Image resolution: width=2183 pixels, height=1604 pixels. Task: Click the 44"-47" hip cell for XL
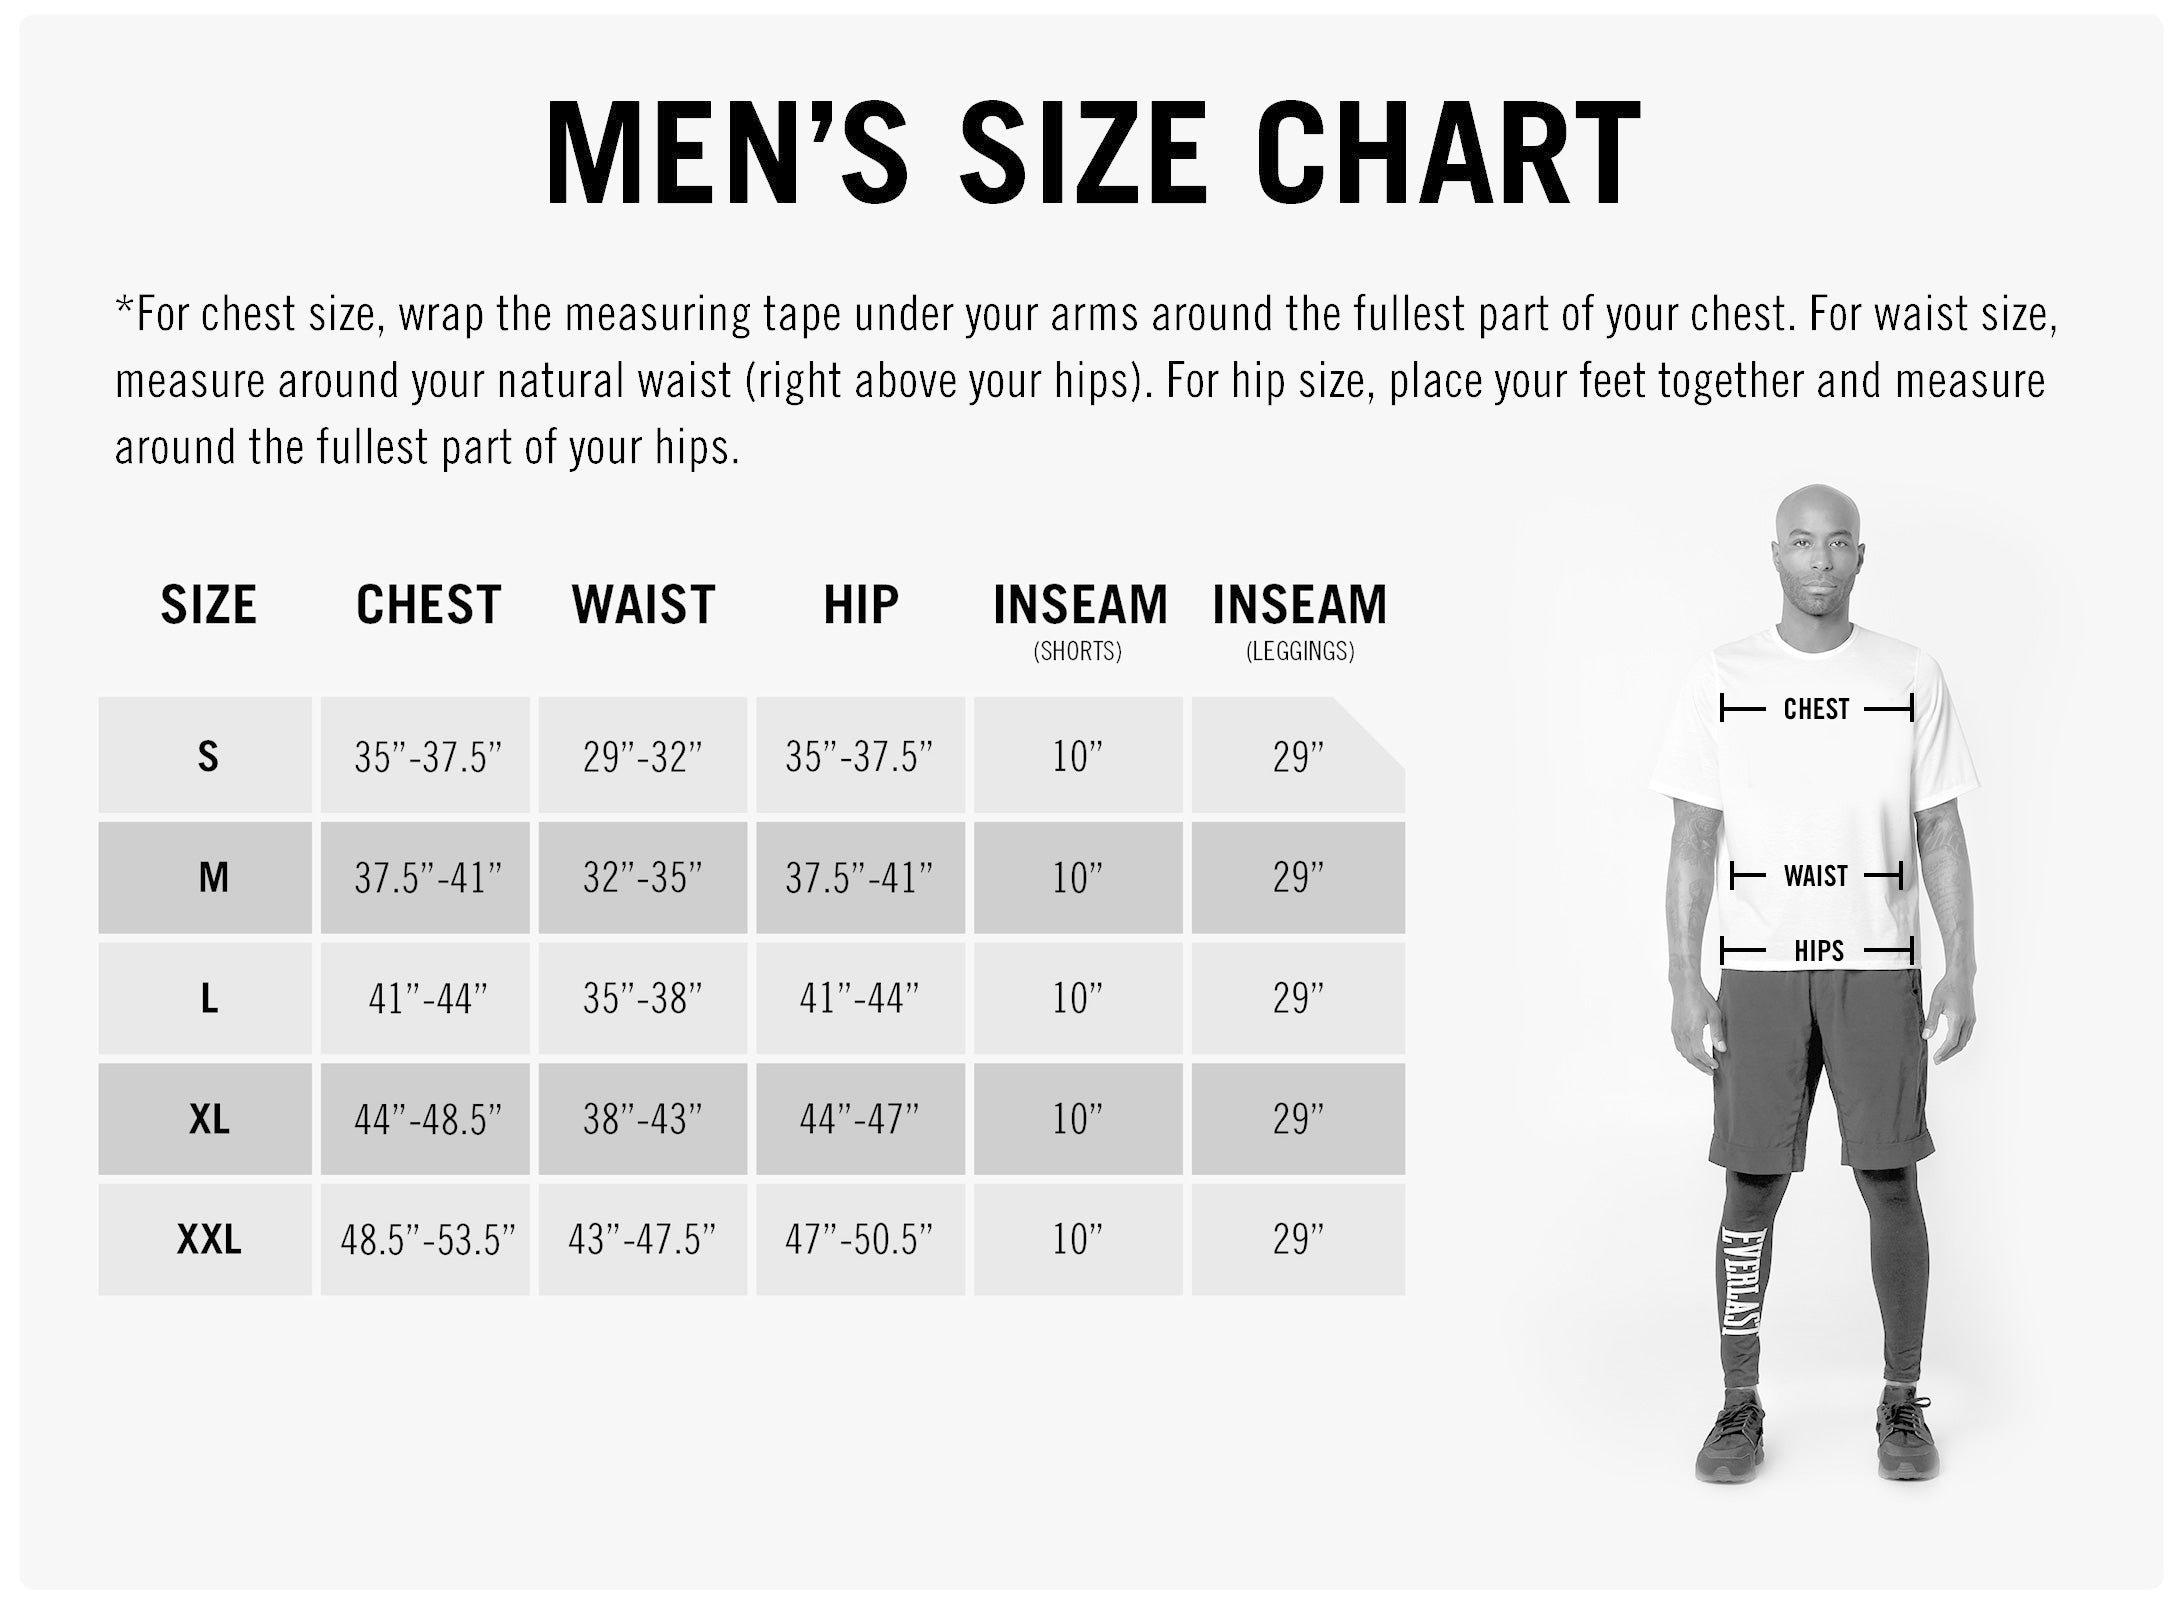[861, 1119]
